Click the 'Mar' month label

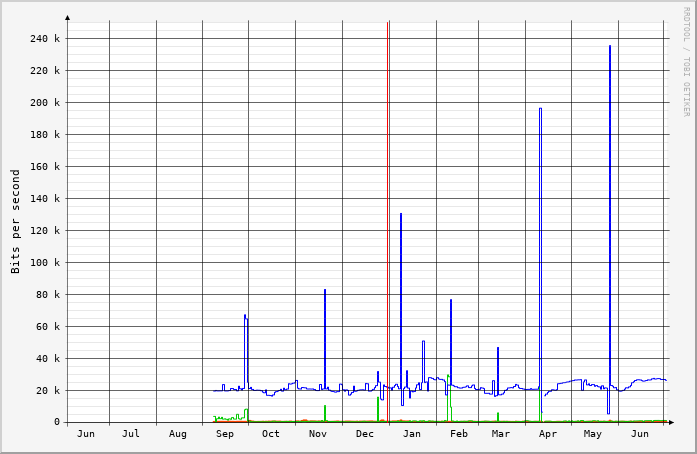pos(501,434)
